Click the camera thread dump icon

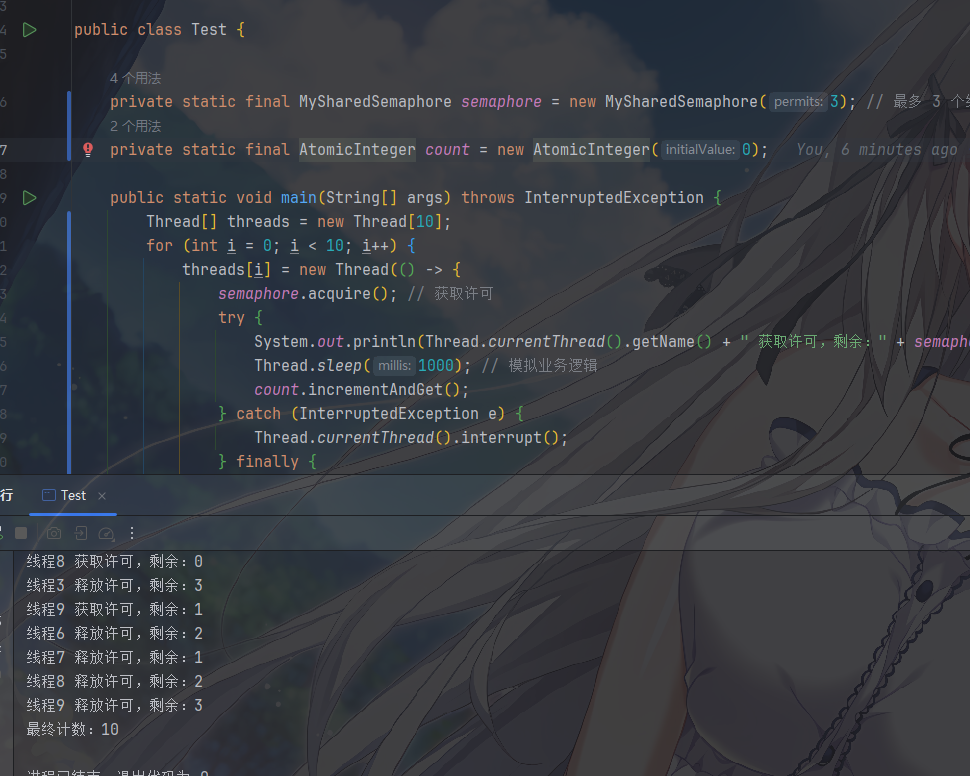coord(54,534)
